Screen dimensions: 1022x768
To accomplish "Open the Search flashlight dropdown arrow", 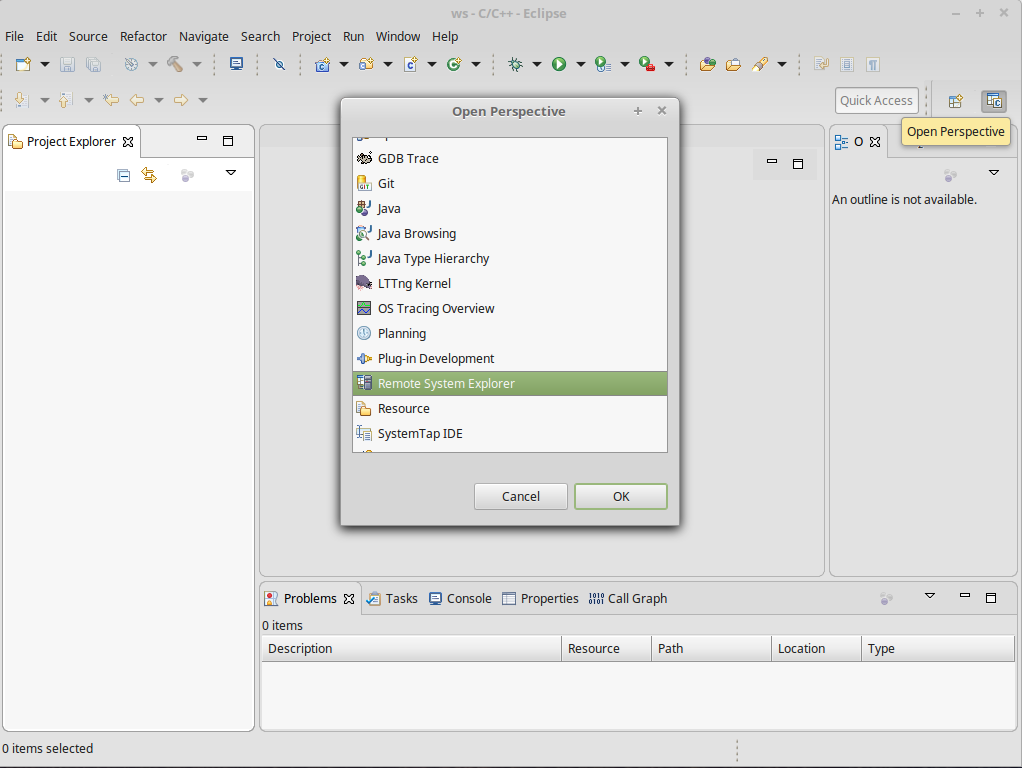I will tap(781, 64).
